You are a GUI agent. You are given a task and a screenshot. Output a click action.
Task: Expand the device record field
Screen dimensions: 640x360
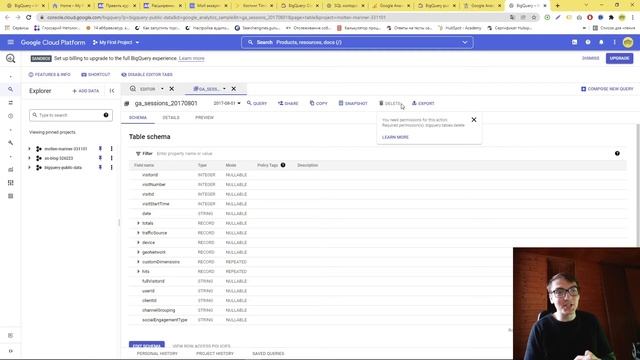tap(138, 242)
